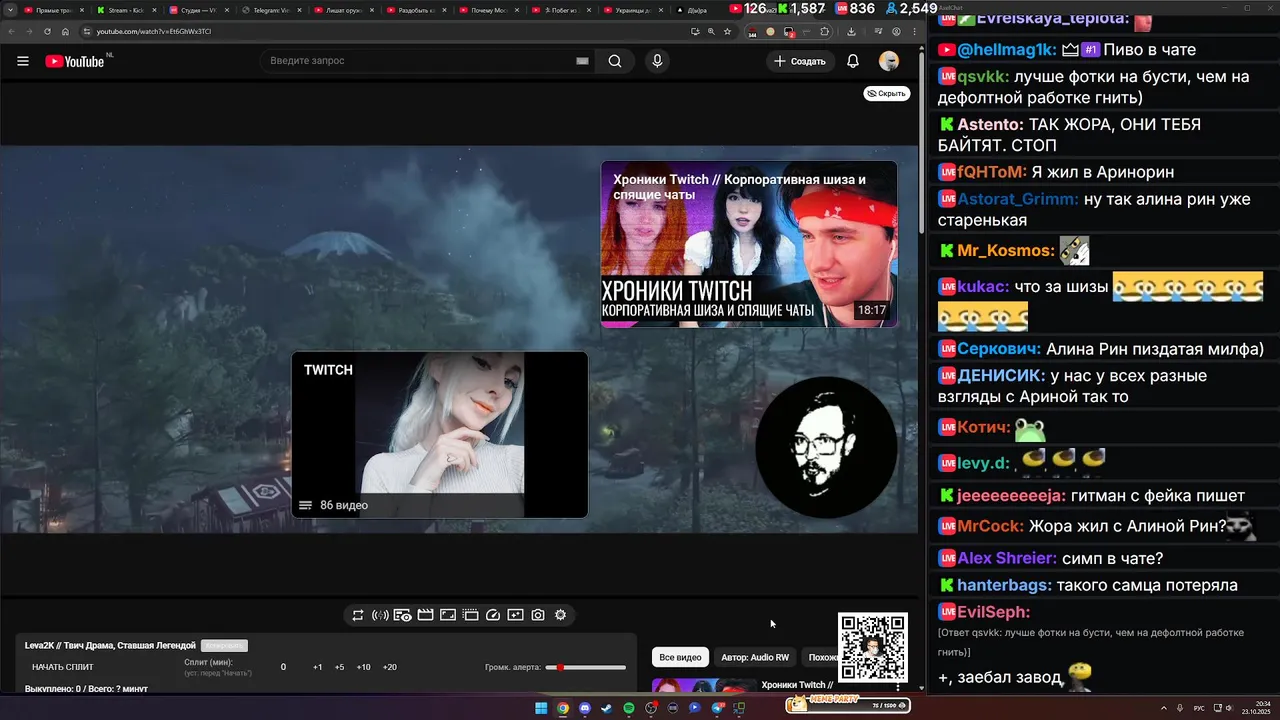Image resolution: width=1280 pixels, height=720 pixels.
Task: Reload the page with the refresh icon
Action: 48,31
